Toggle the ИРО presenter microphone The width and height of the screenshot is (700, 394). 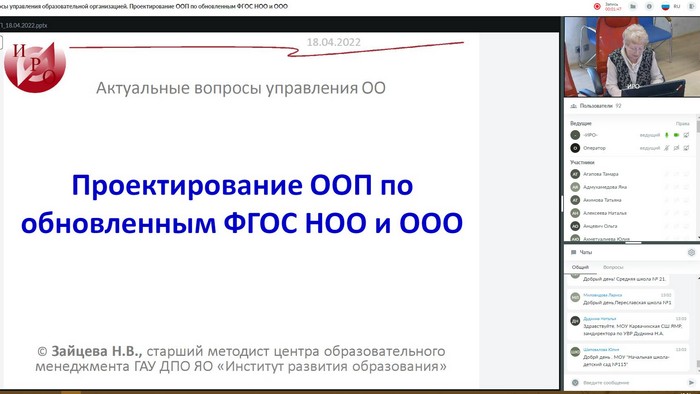(x=667, y=135)
